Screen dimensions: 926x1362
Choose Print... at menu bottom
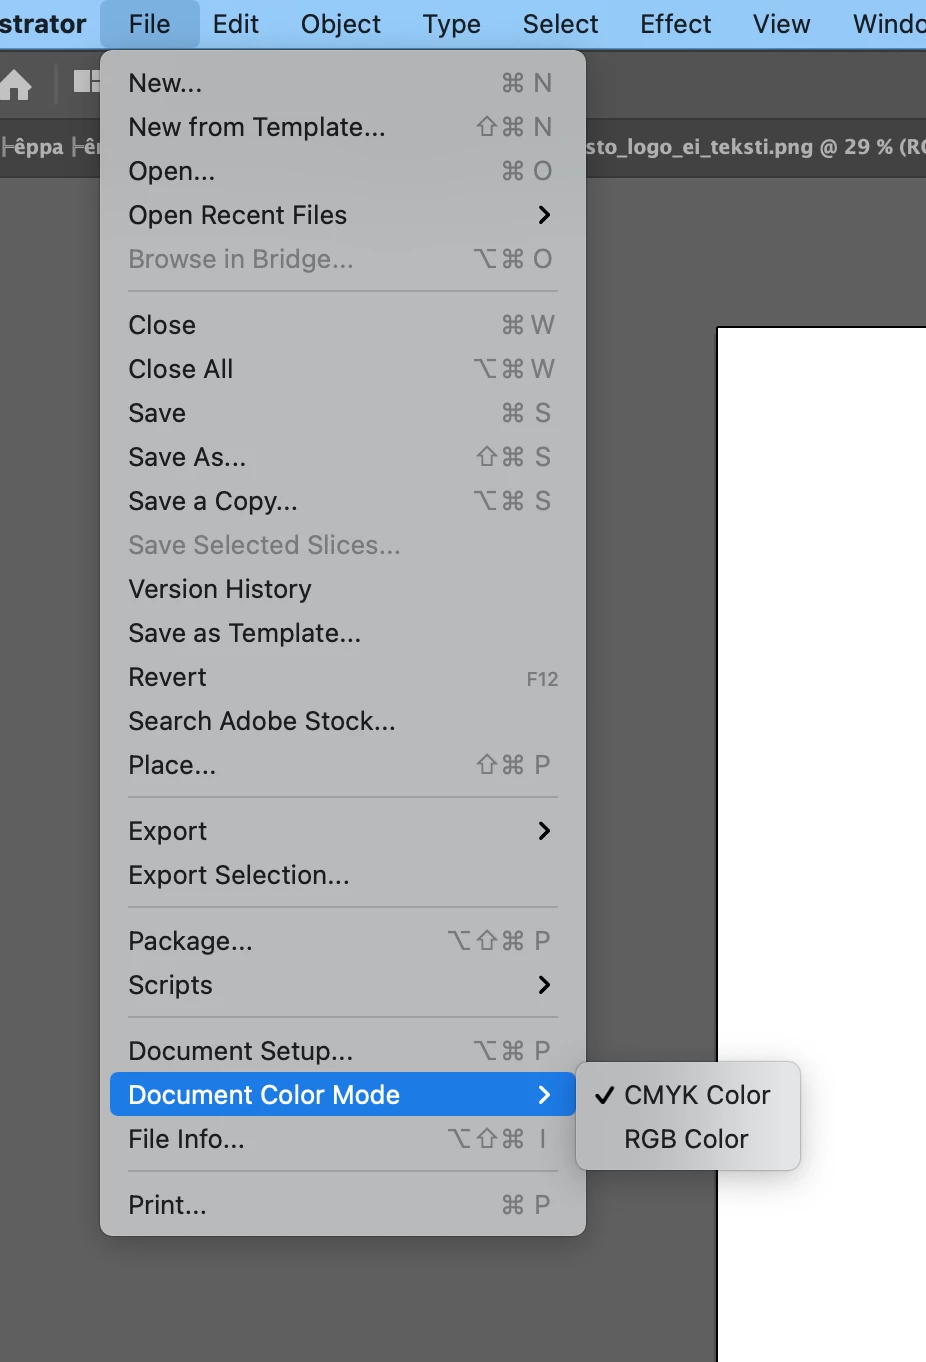(x=343, y=1205)
